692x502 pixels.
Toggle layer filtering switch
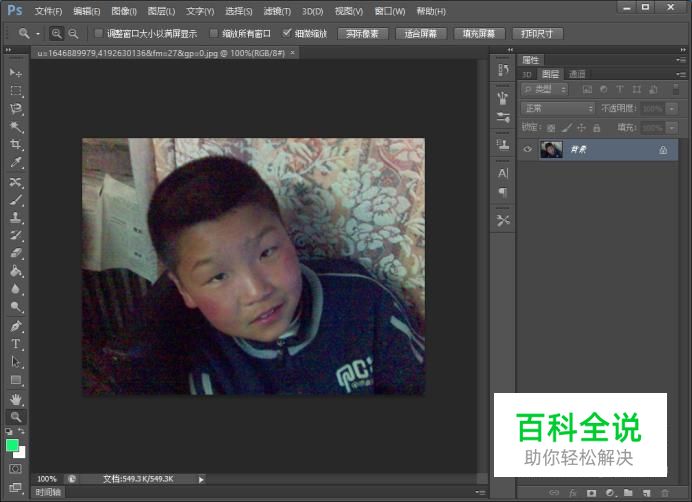tap(676, 89)
